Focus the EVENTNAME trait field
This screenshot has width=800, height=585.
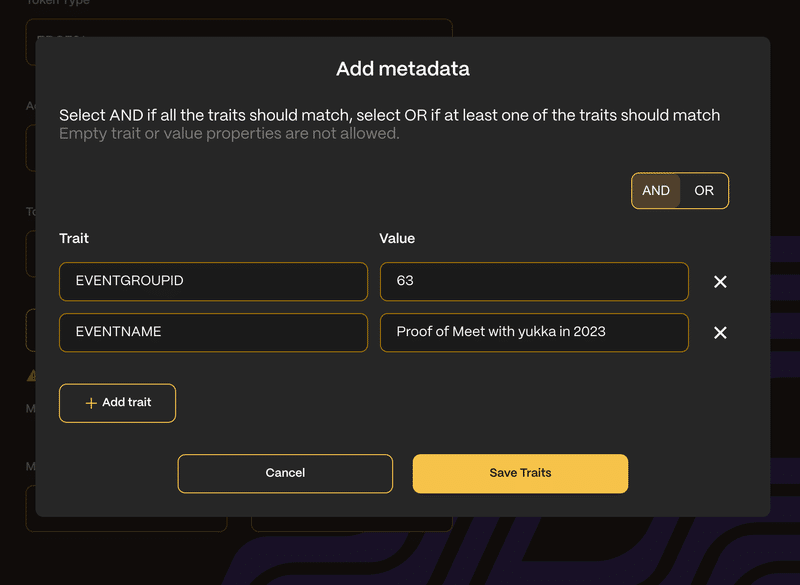pyautogui.click(x=213, y=332)
